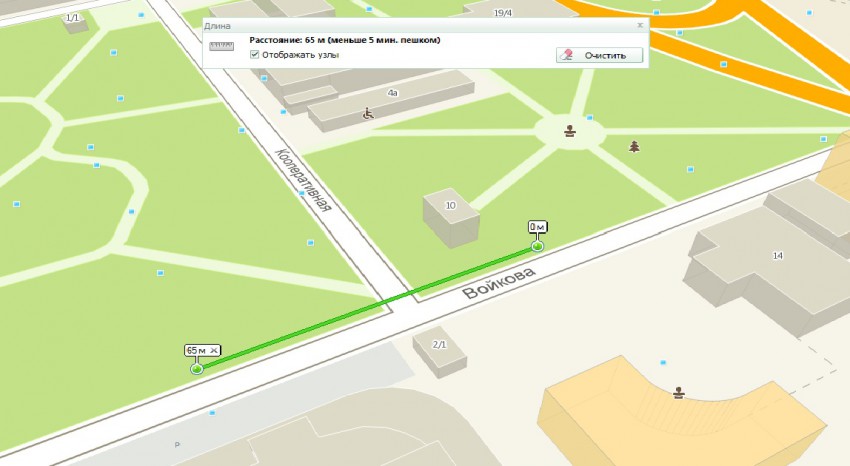Click the monument icon on the orange building

tap(680, 391)
